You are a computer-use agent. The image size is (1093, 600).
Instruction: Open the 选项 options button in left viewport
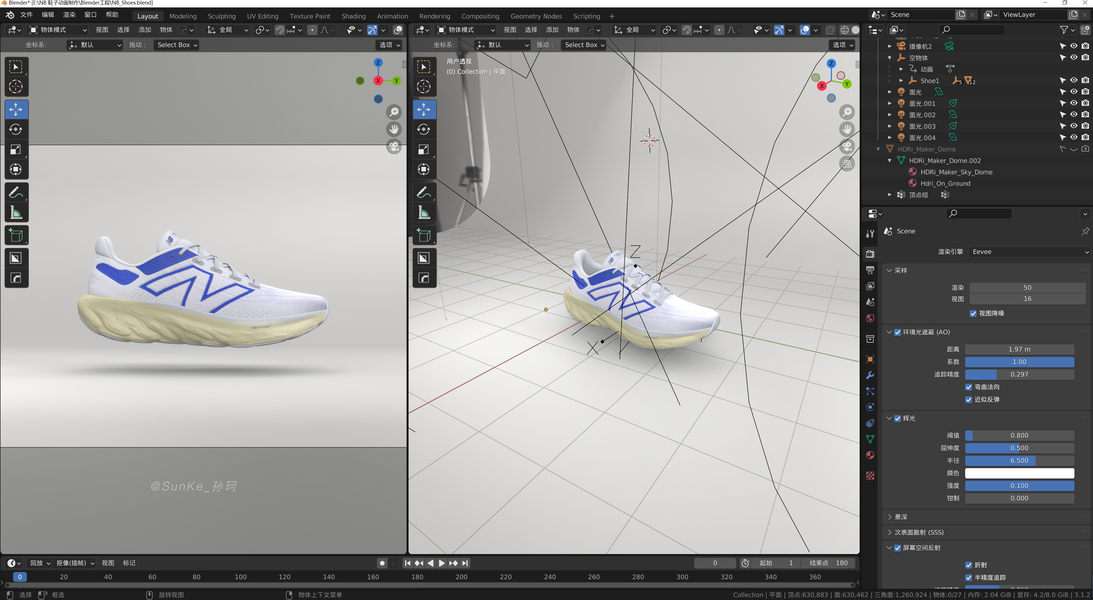[x=389, y=45]
